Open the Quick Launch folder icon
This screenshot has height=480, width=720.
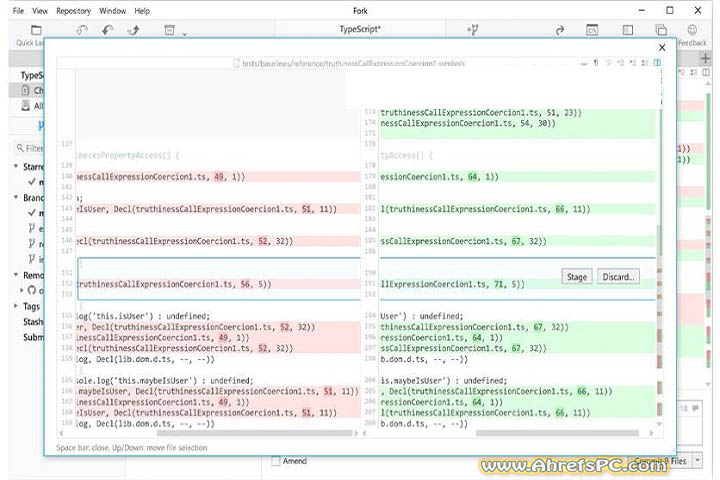pyautogui.click(x=36, y=30)
